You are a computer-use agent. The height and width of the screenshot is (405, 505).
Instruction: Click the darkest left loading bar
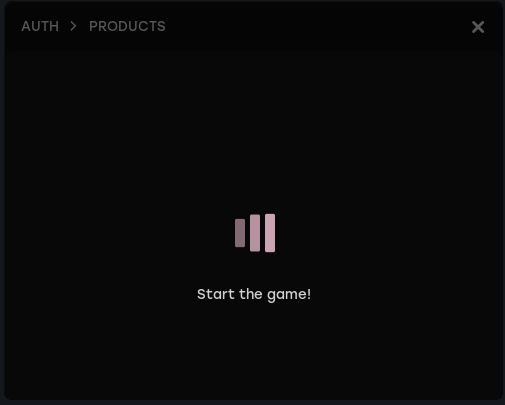pos(240,233)
